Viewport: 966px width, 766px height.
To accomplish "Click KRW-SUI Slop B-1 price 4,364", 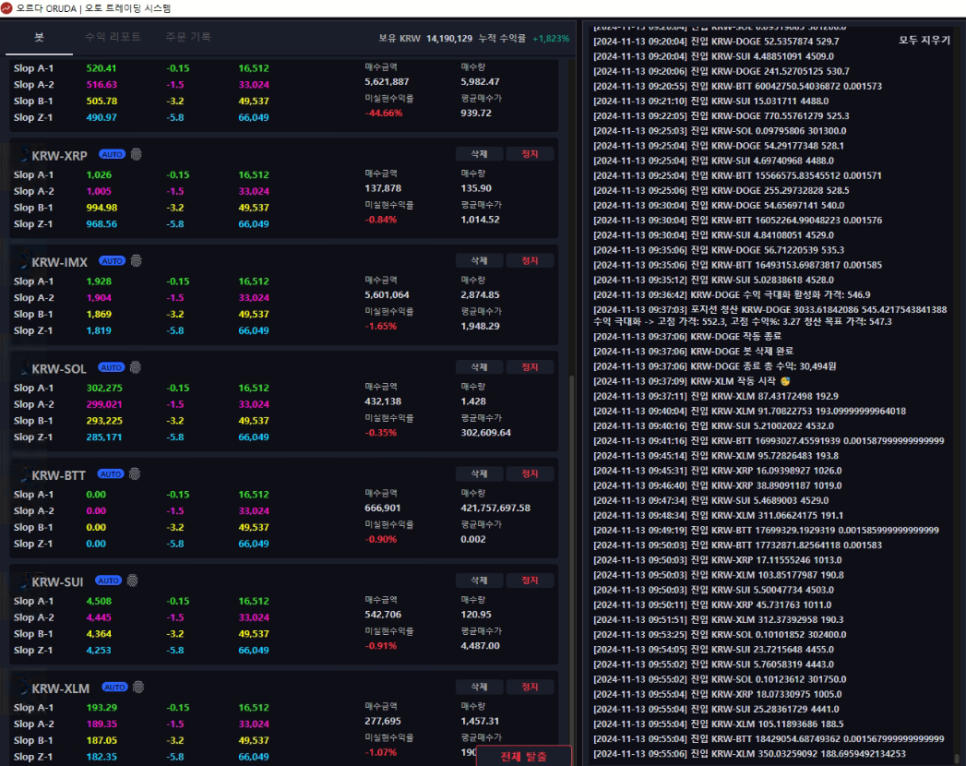I will [99, 634].
